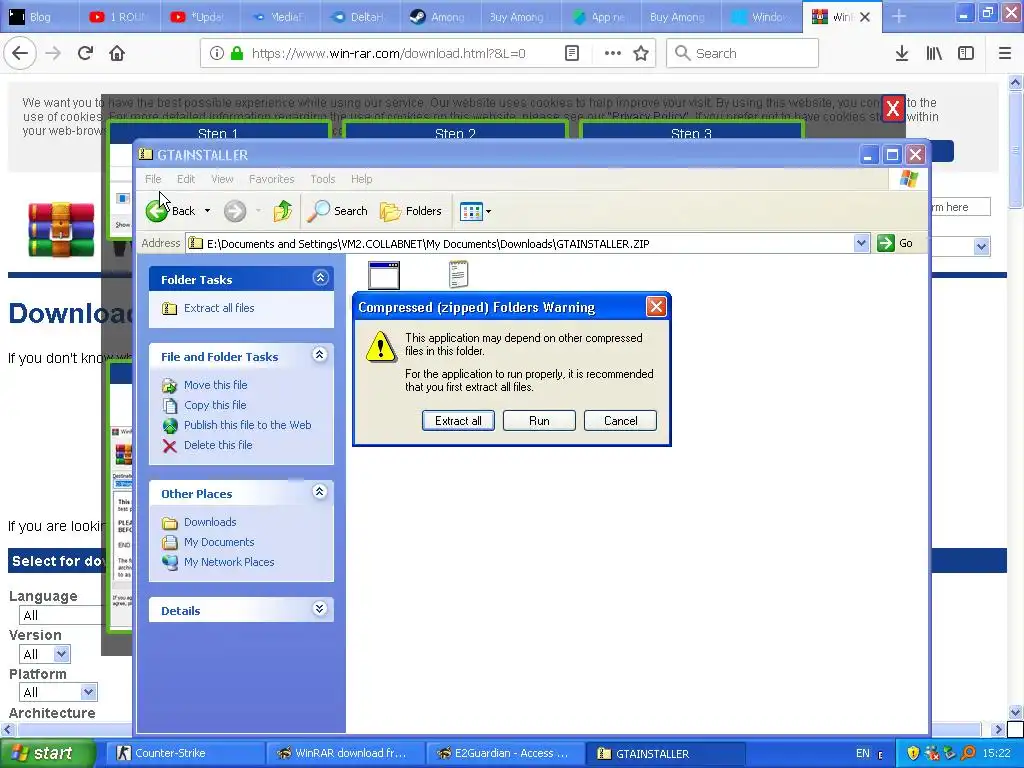1024x768 pixels.
Task: Click Extract all files task
Action: coord(219,308)
